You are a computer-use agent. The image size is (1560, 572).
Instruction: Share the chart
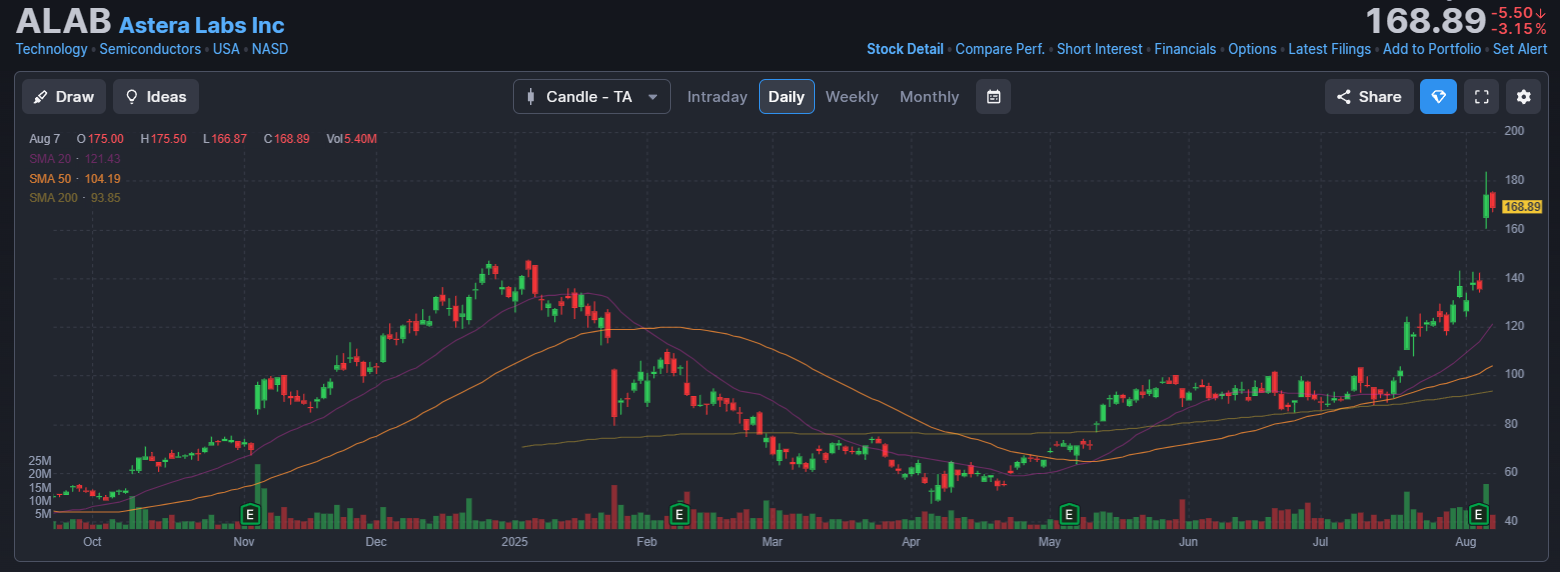[1369, 97]
